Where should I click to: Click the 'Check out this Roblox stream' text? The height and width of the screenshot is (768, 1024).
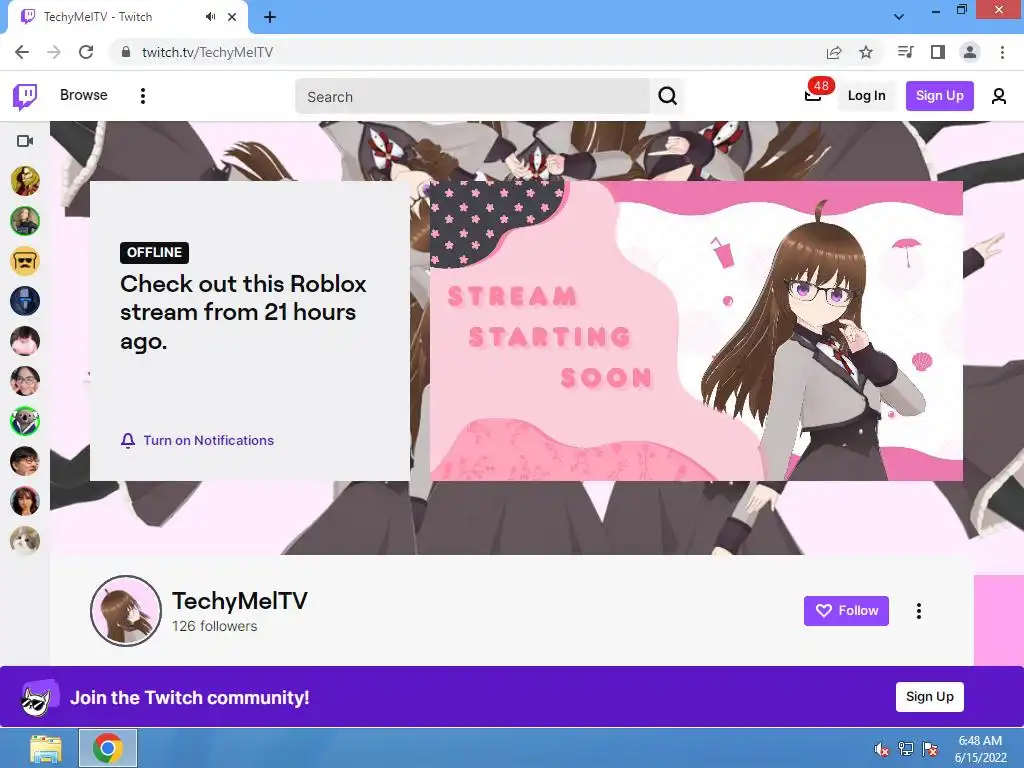click(x=243, y=312)
